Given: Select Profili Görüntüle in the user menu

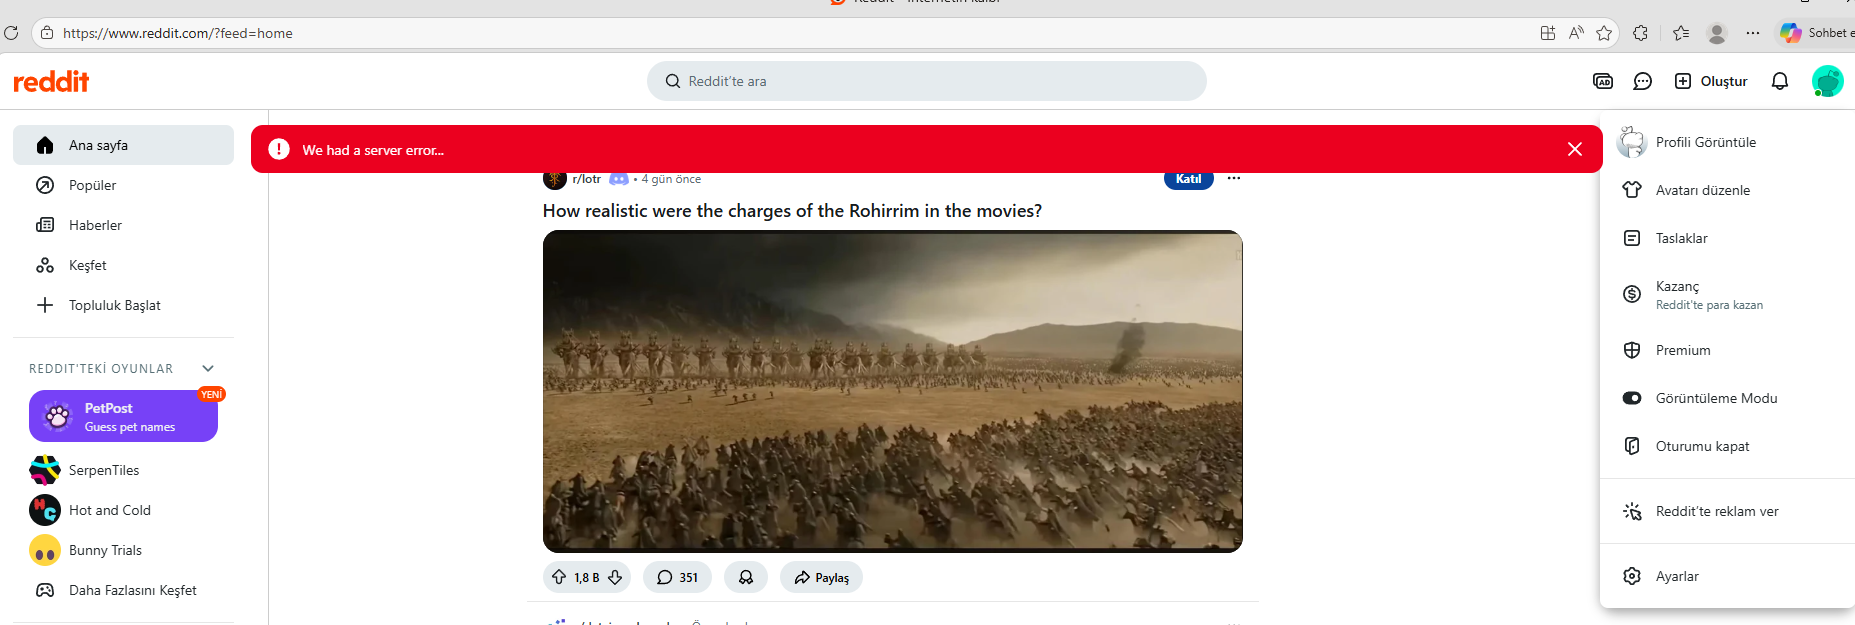Looking at the screenshot, I should (1727, 142).
